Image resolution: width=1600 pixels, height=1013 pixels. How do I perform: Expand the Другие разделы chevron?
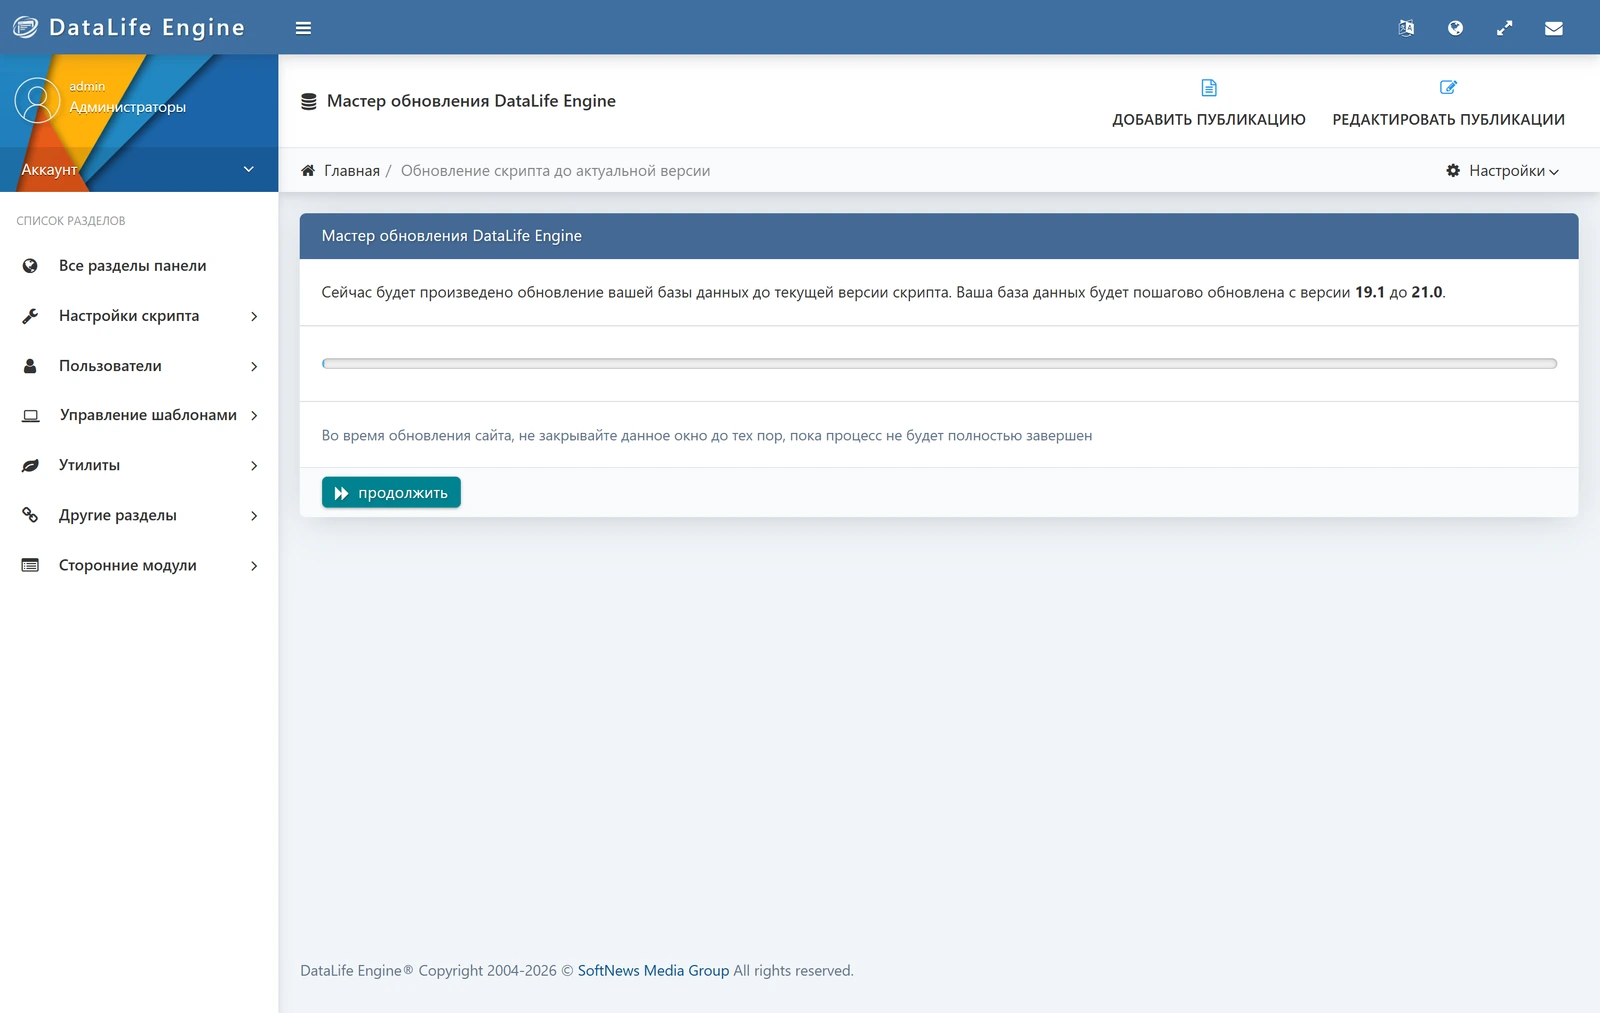click(254, 515)
